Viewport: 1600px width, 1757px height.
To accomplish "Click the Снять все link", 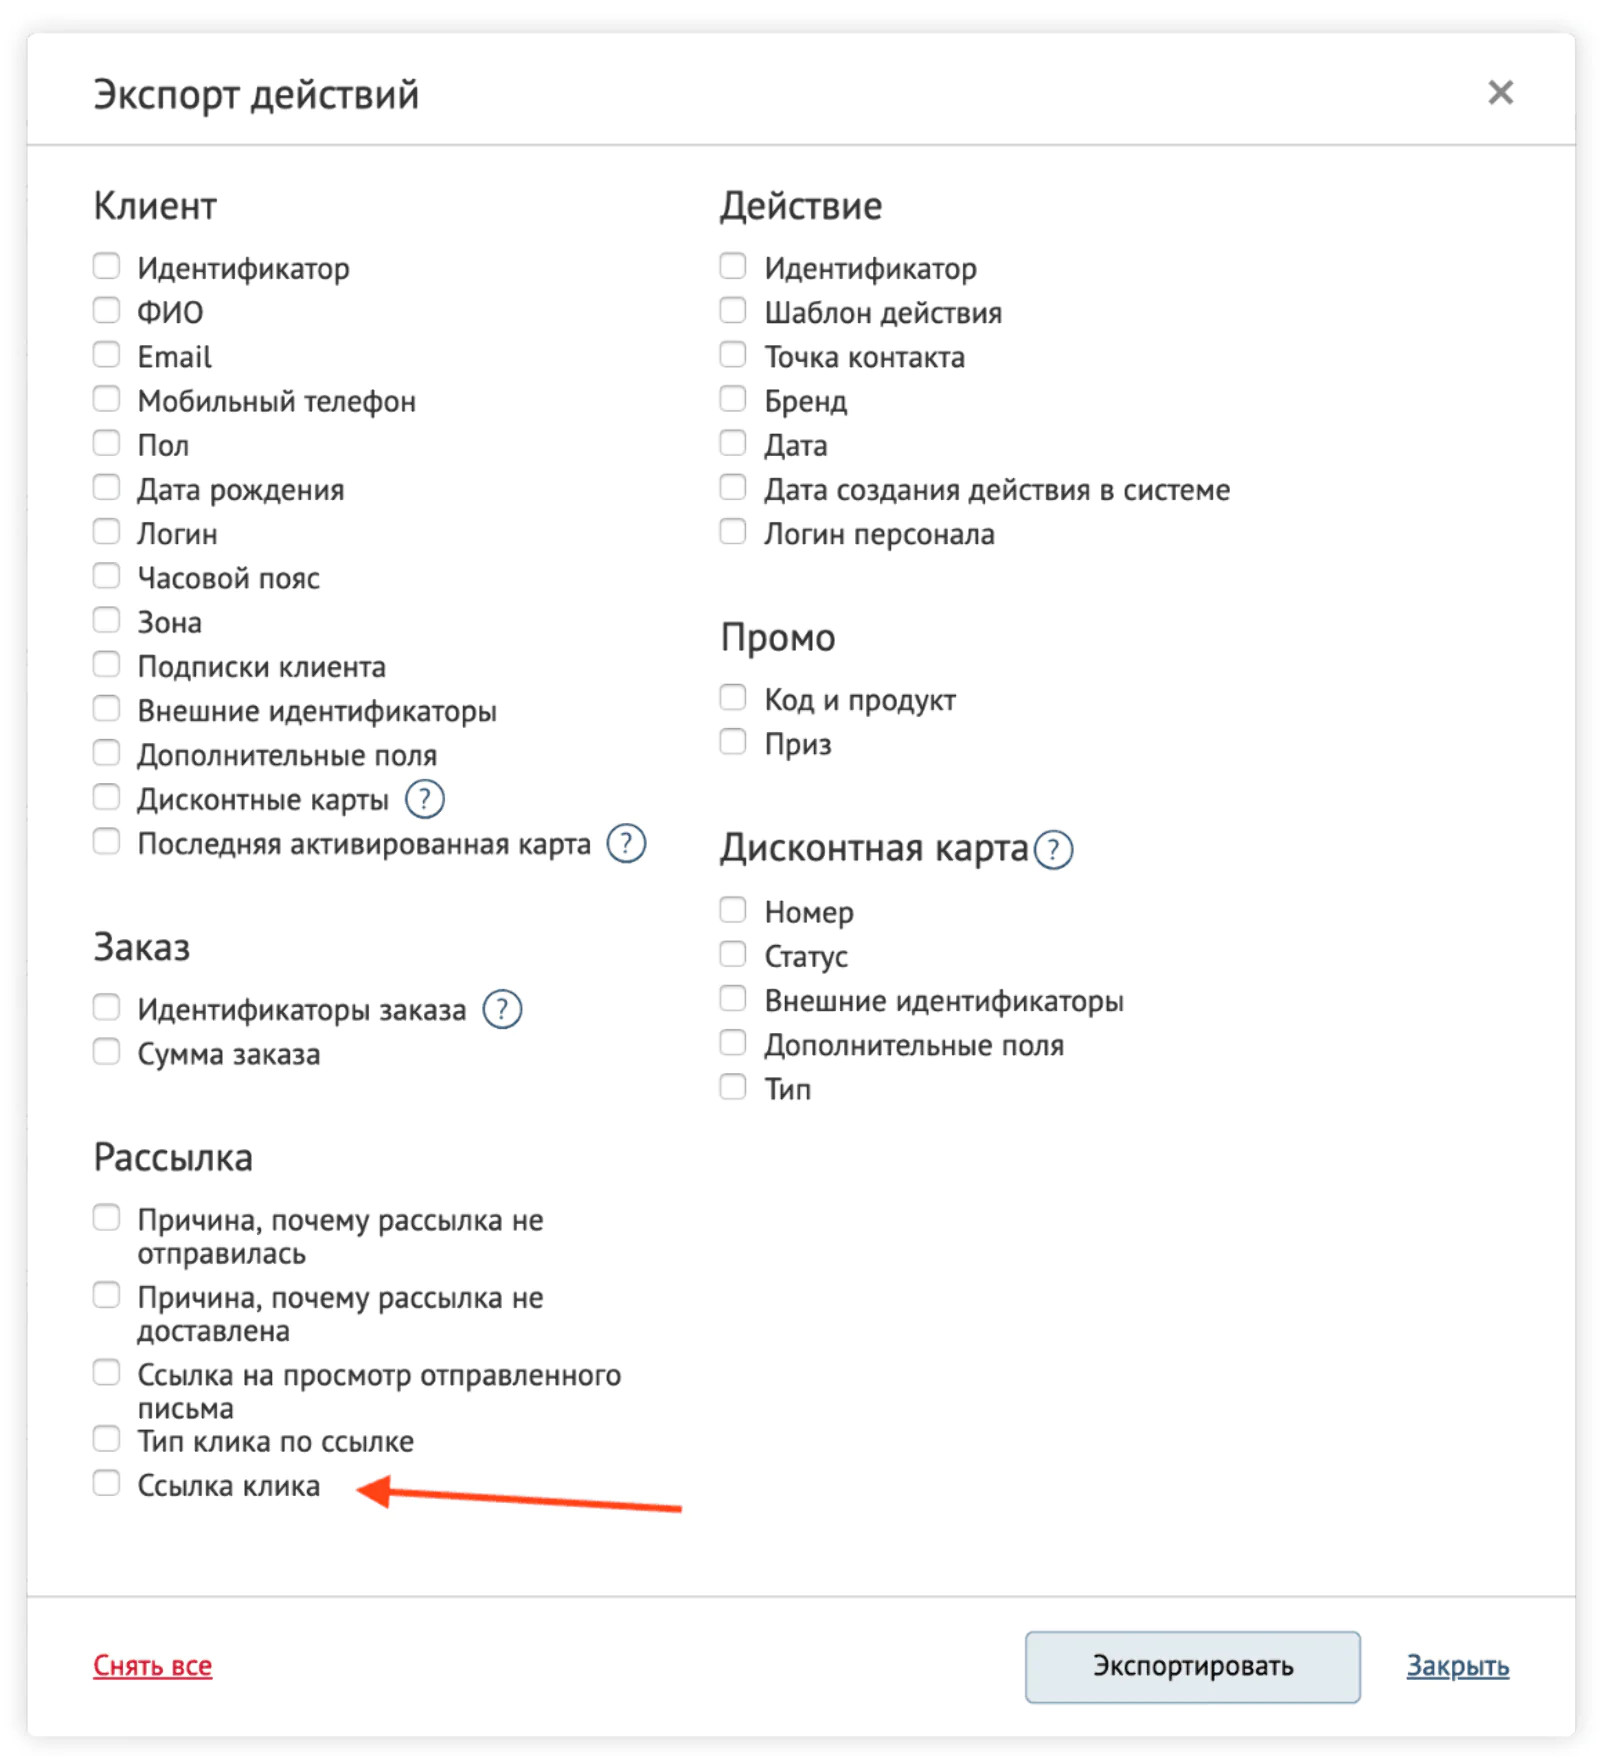I will point(153,1666).
